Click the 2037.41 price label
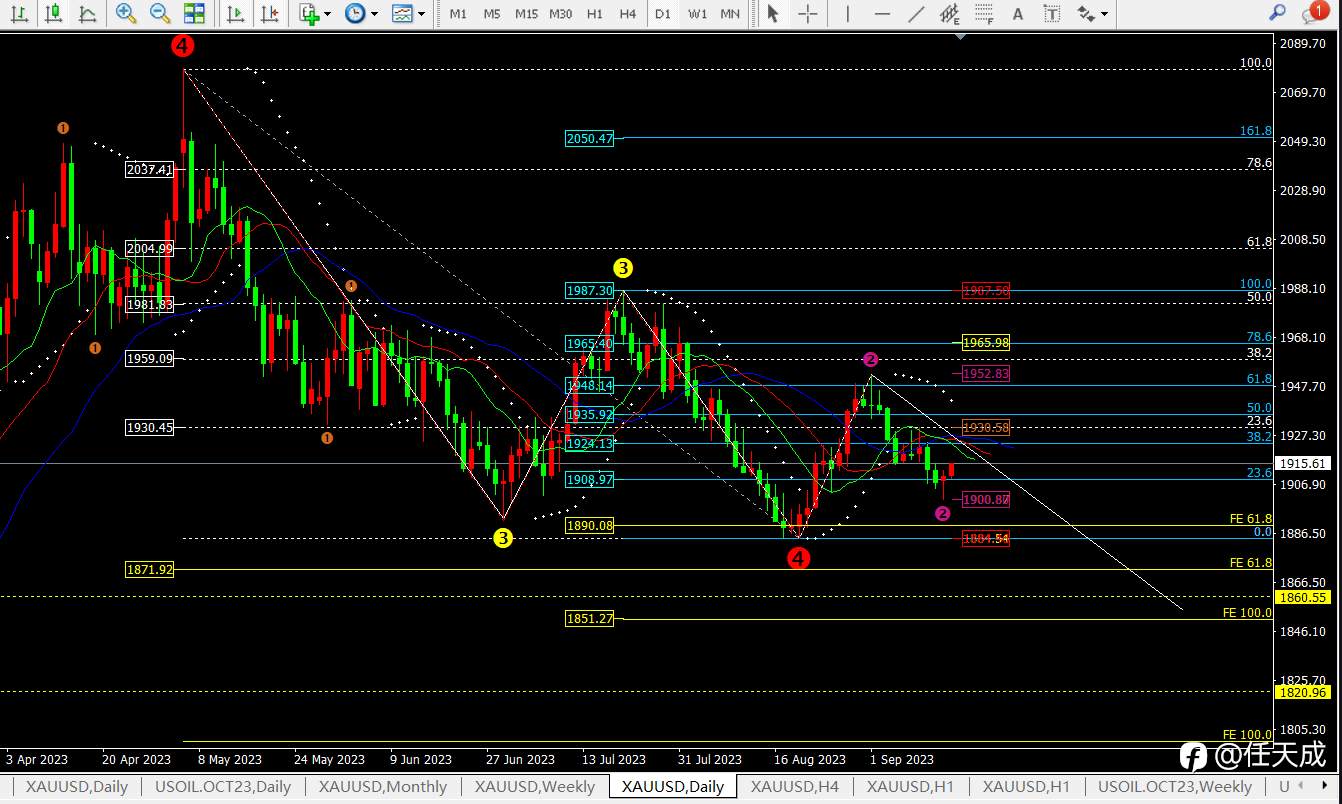The width and height of the screenshot is (1342, 804). click(149, 170)
